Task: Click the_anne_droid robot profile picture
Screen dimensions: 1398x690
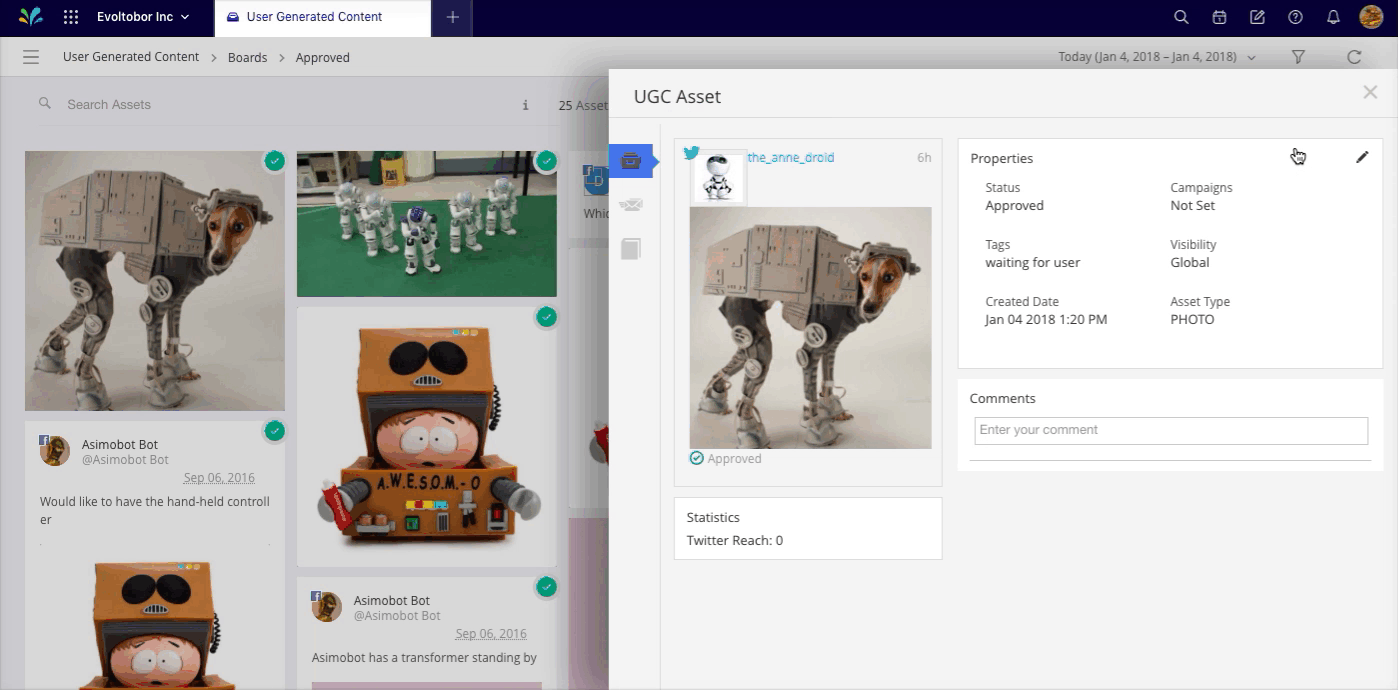Action: [x=719, y=177]
